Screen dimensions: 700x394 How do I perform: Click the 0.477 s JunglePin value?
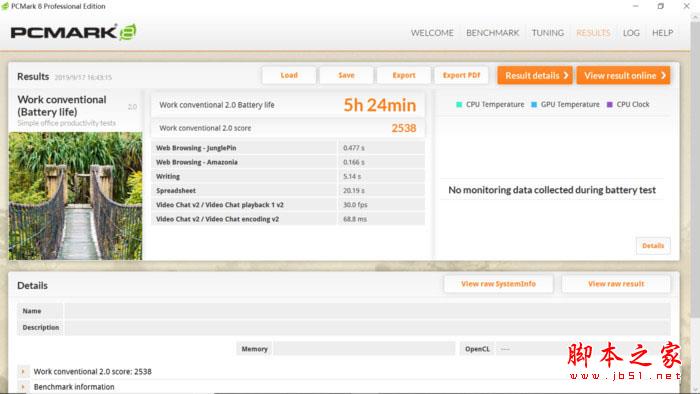354,148
